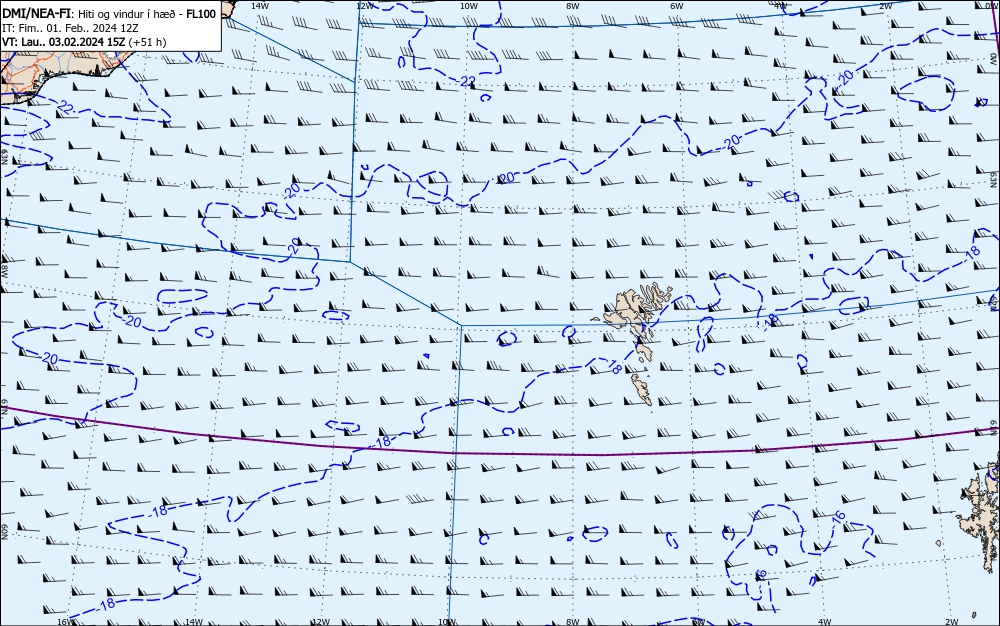1000x626 pixels.
Task: Select the "FL100" flight level label
Action: [x=200, y=14]
